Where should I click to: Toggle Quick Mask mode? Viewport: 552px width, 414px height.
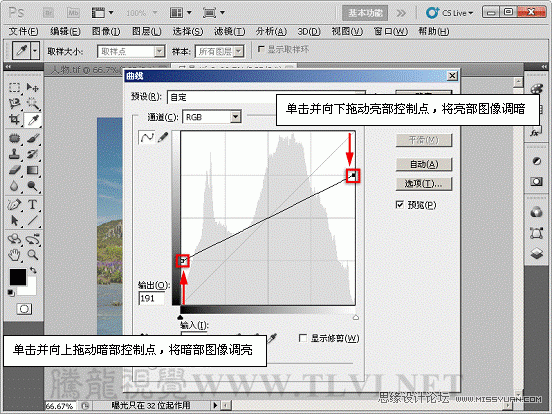[x=24, y=309]
